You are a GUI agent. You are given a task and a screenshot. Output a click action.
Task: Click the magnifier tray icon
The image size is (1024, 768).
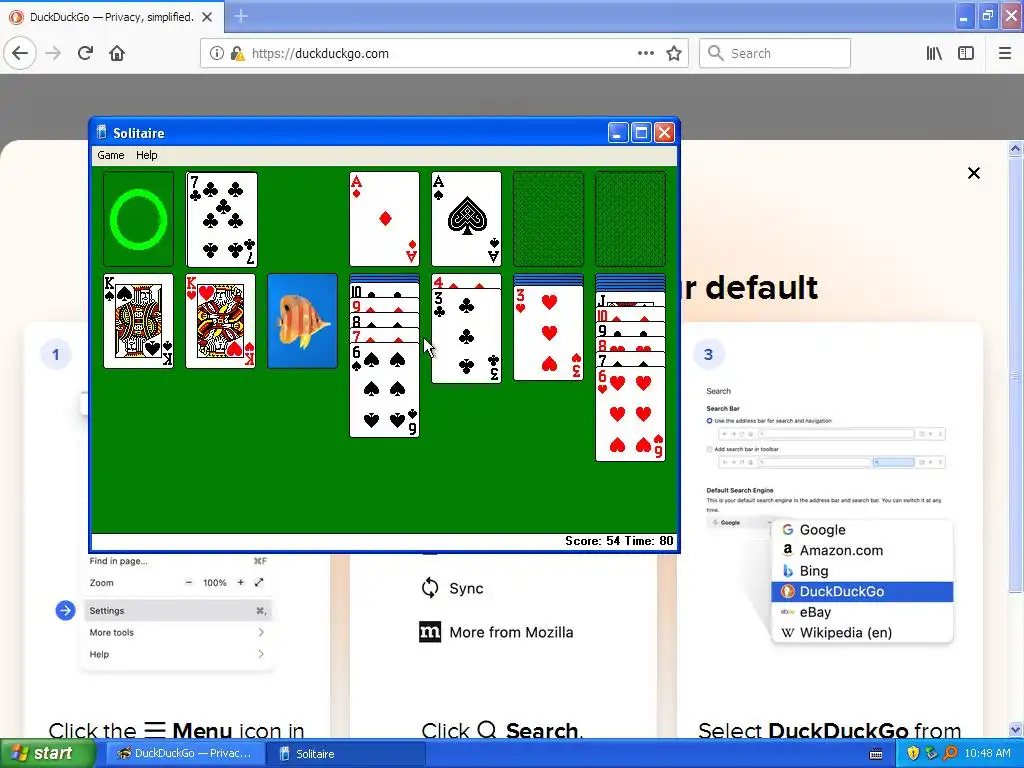point(950,753)
